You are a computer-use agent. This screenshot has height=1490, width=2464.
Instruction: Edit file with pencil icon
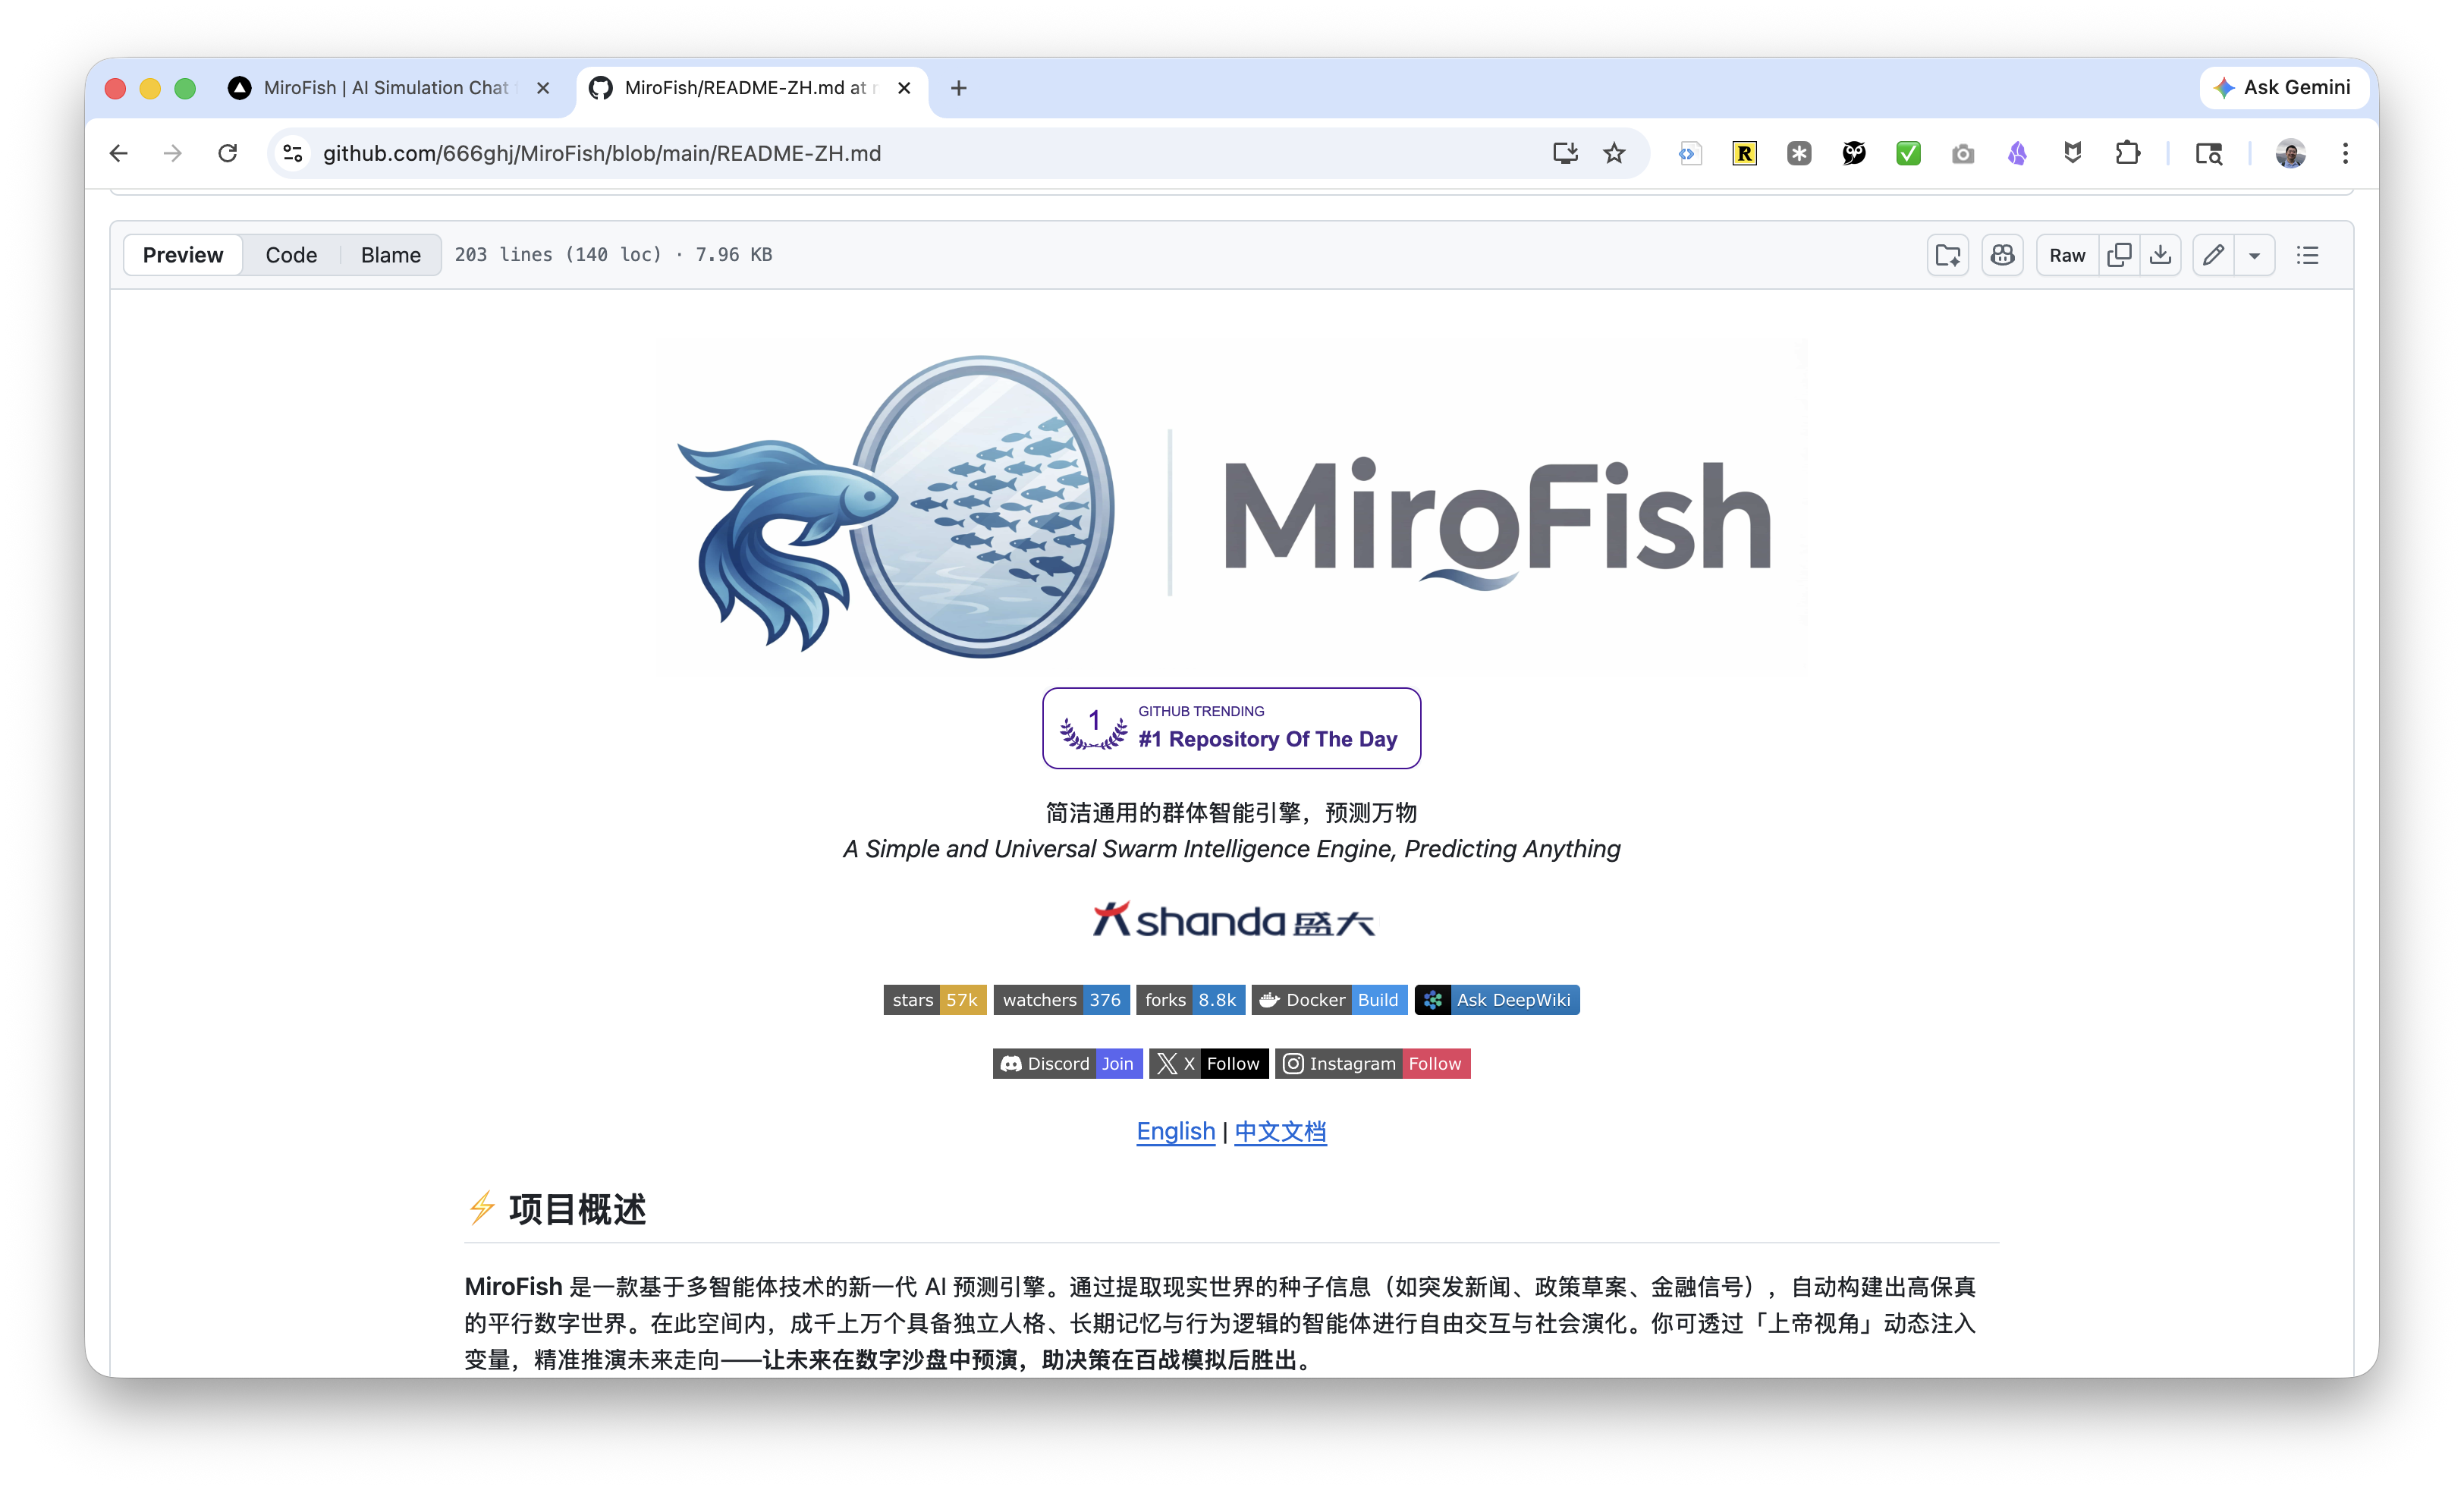coord(2213,255)
